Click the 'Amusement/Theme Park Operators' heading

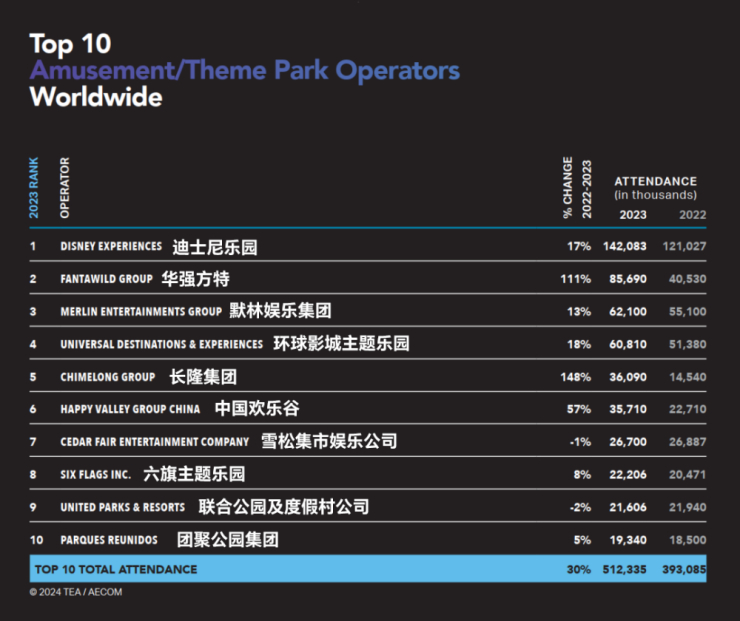244,71
